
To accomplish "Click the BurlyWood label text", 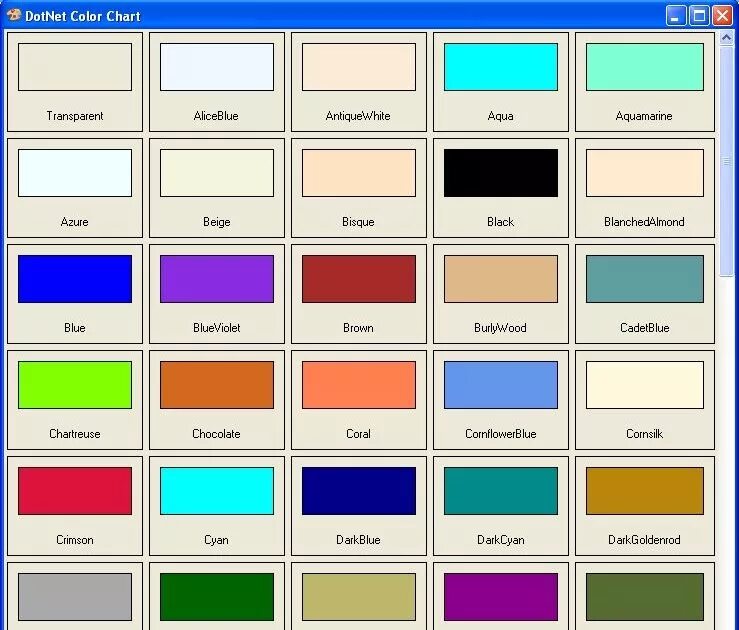I will [x=501, y=328].
